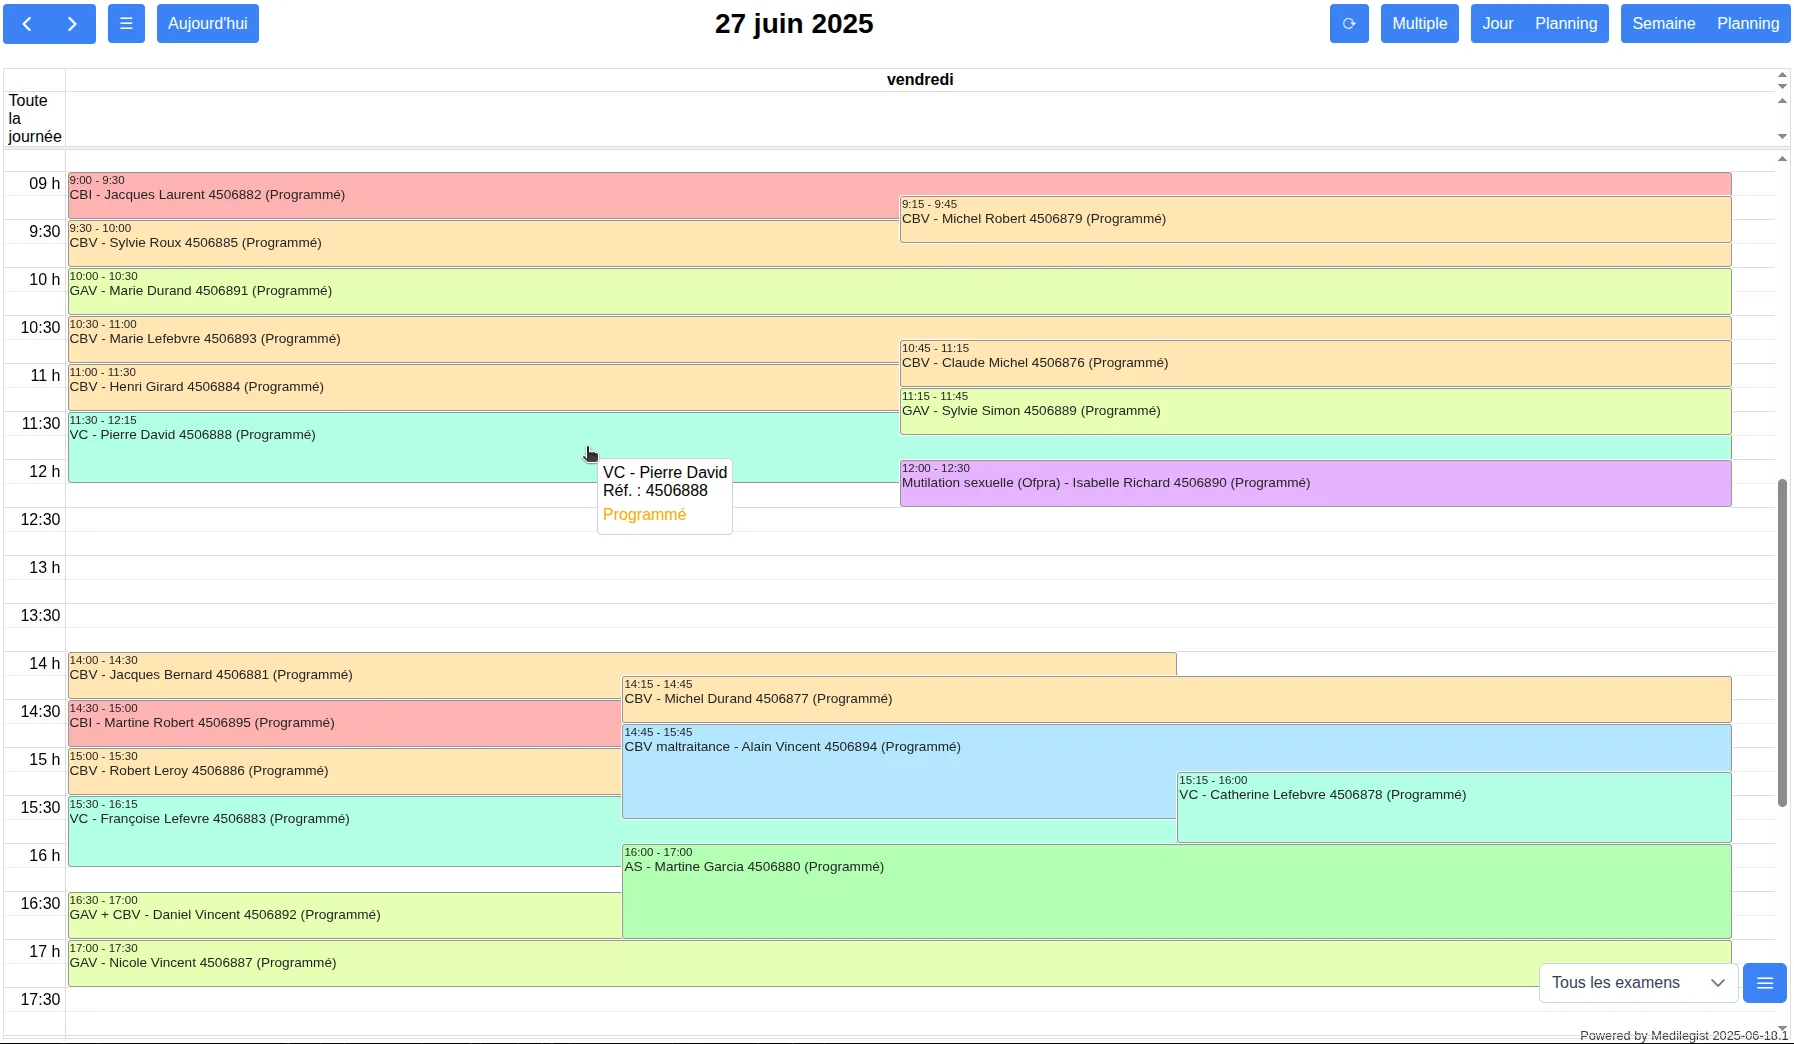Open the VC Catherine Lefebvre 4506878 appointment

[1454, 807]
